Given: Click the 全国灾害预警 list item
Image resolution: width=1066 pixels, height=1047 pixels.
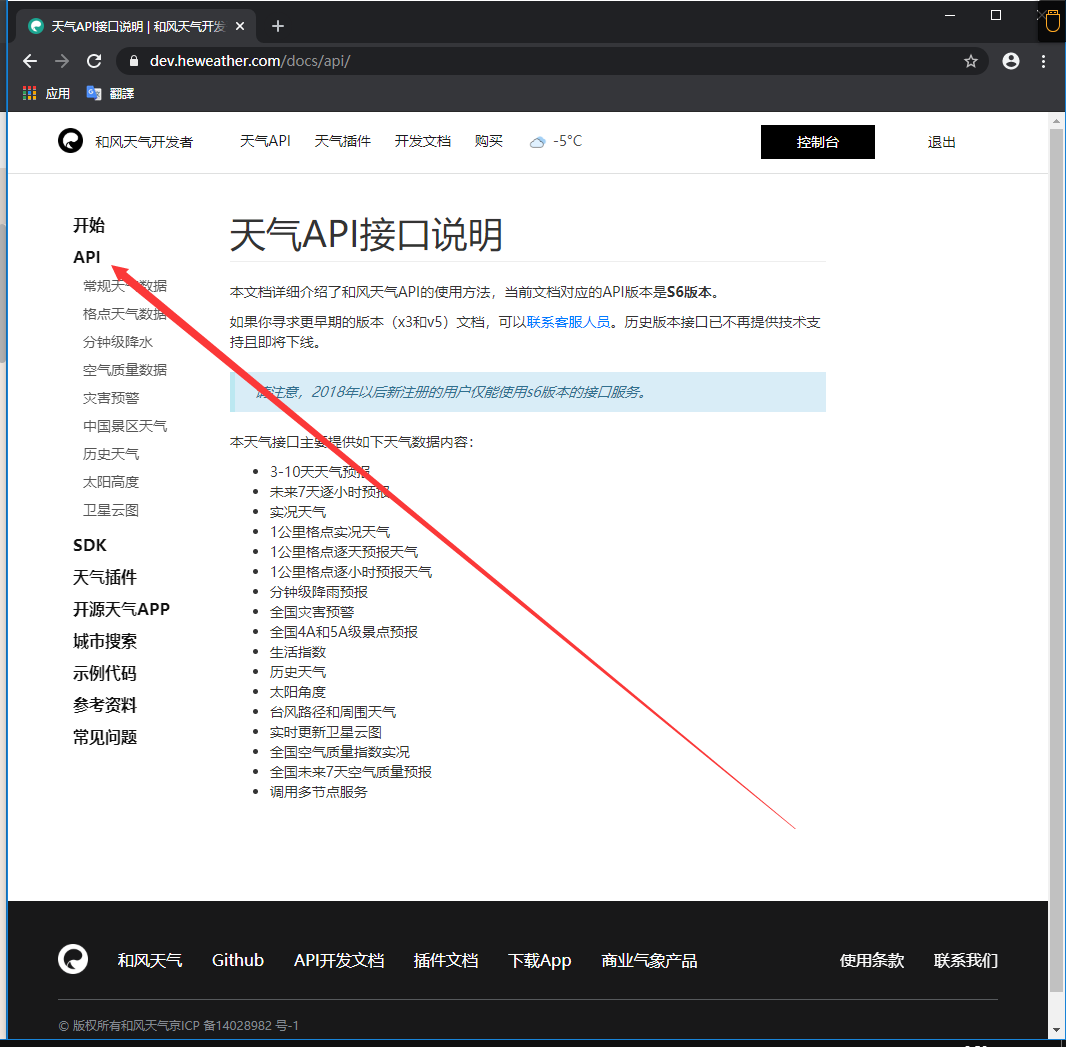Looking at the screenshot, I should pyautogui.click(x=311, y=612).
